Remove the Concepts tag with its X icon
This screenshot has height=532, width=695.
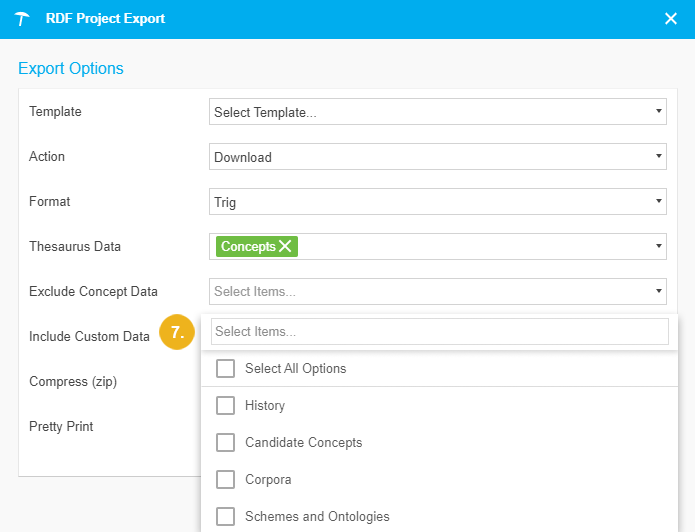point(285,247)
